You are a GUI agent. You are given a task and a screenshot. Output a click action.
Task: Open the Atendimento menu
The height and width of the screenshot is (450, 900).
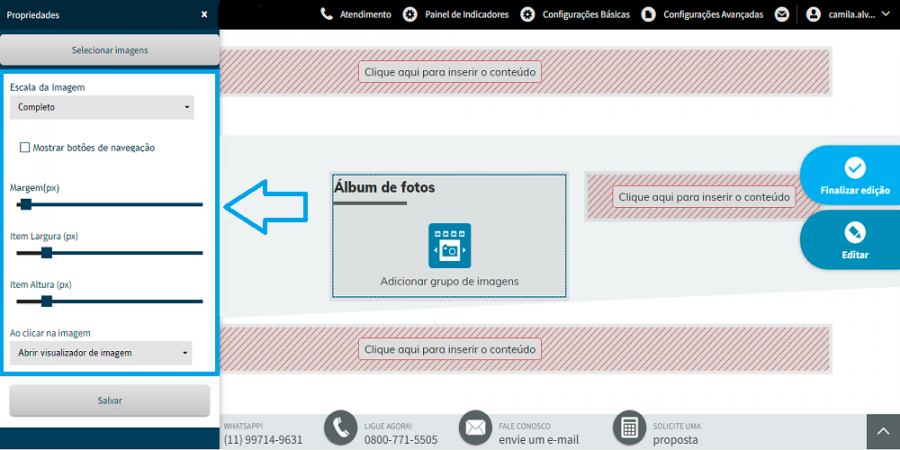pyautogui.click(x=366, y=15)
